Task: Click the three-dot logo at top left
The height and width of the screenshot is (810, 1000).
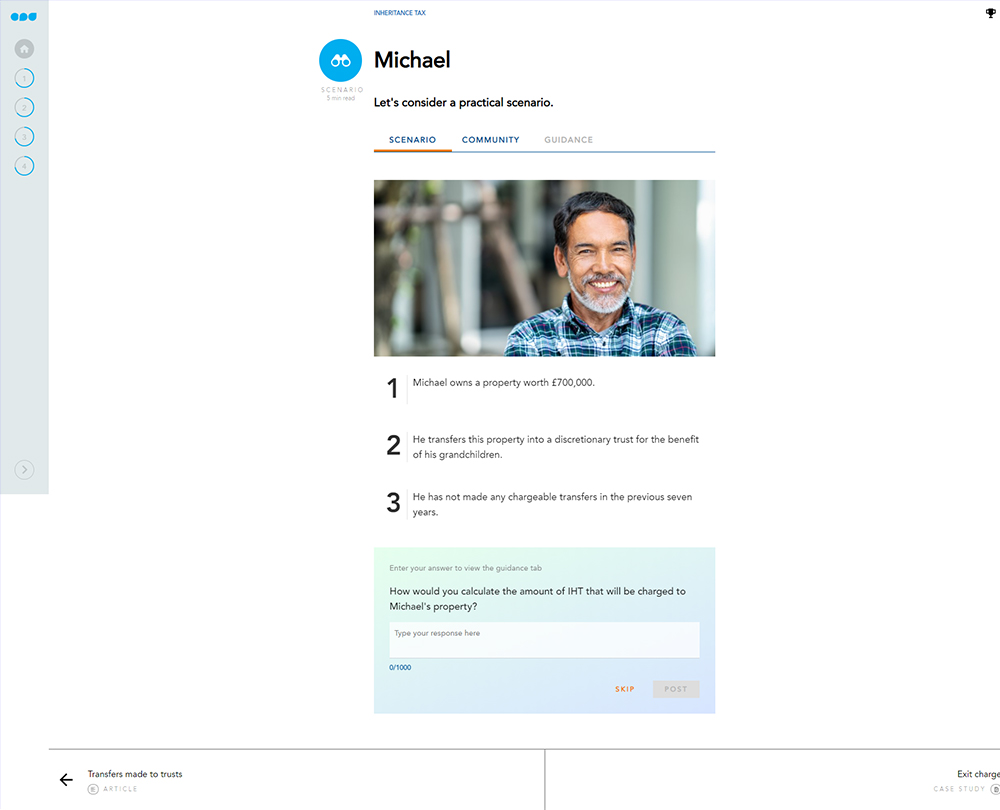Action: click(23, 17)
